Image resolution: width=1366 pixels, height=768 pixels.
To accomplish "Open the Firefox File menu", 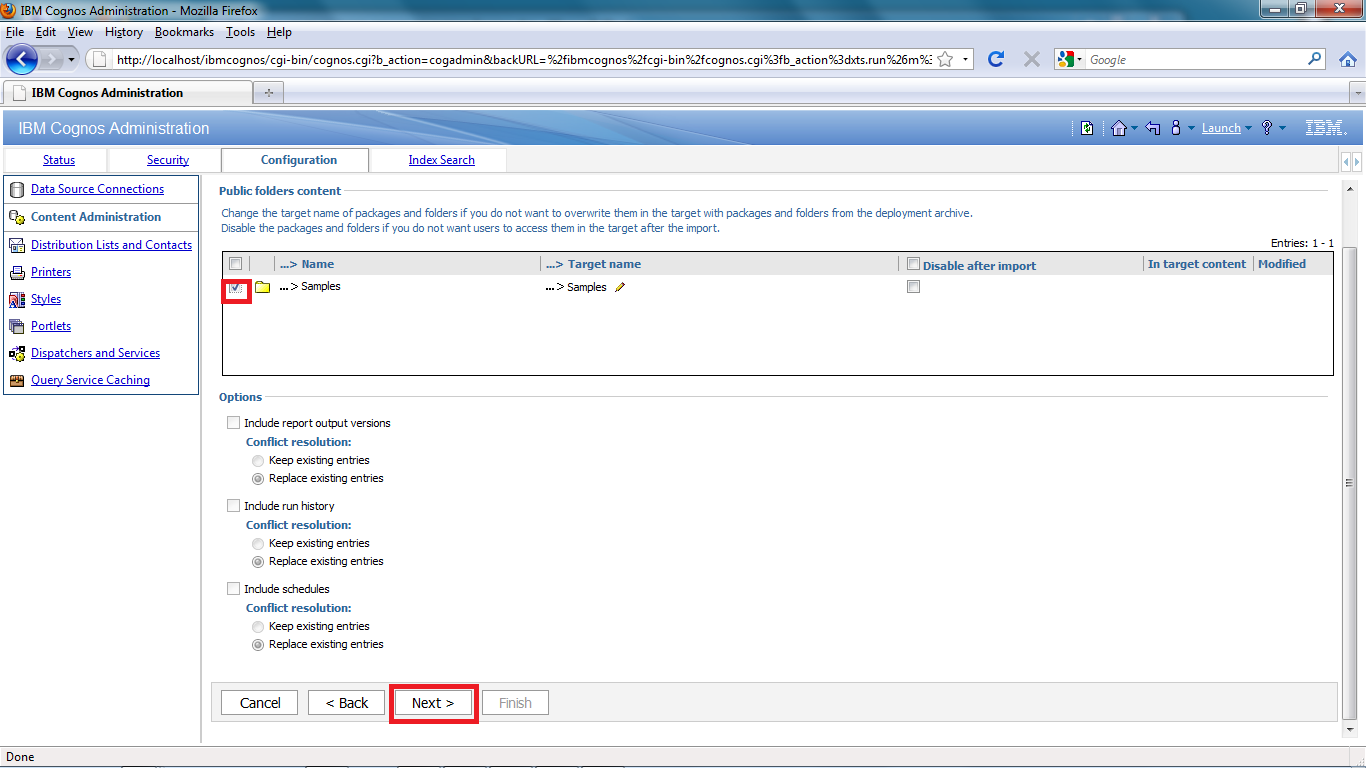I will click(14, 32).
